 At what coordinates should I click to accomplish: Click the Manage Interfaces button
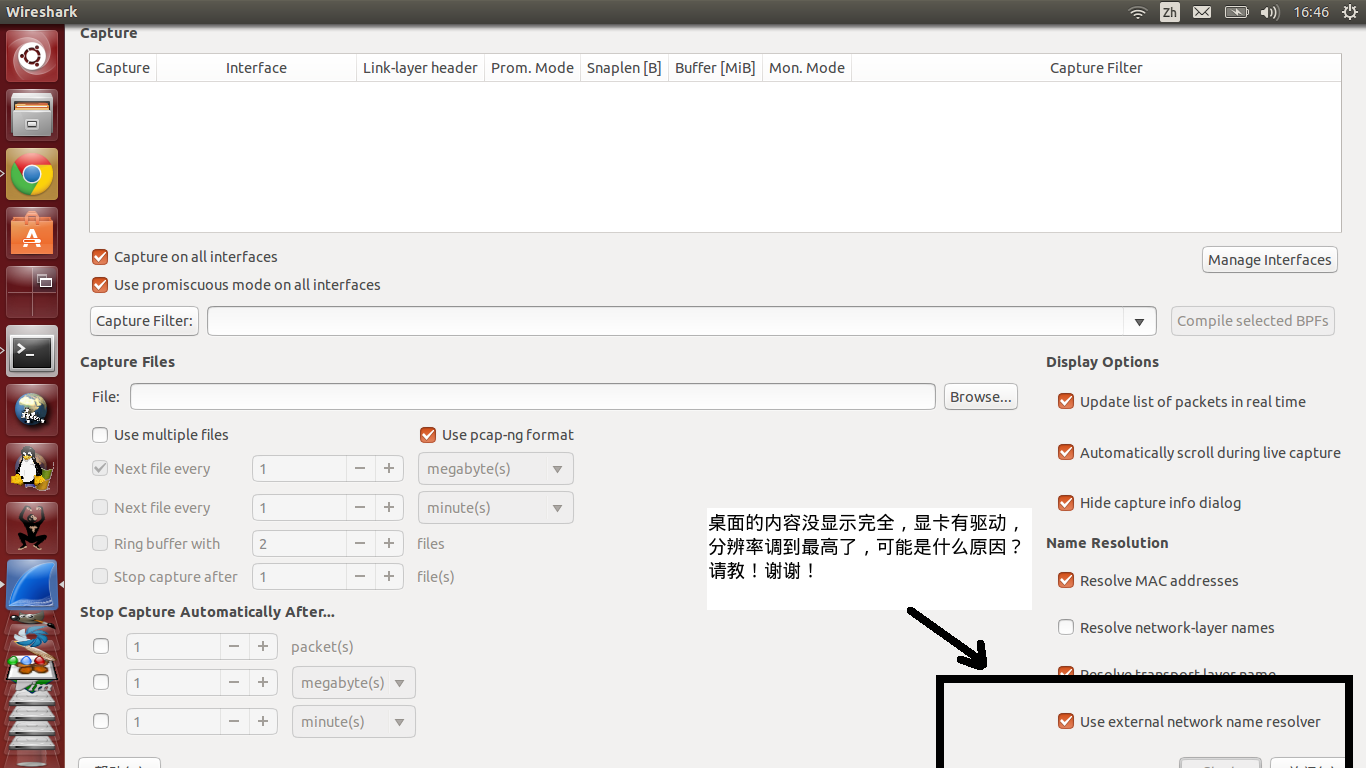tap(1270, 260)
